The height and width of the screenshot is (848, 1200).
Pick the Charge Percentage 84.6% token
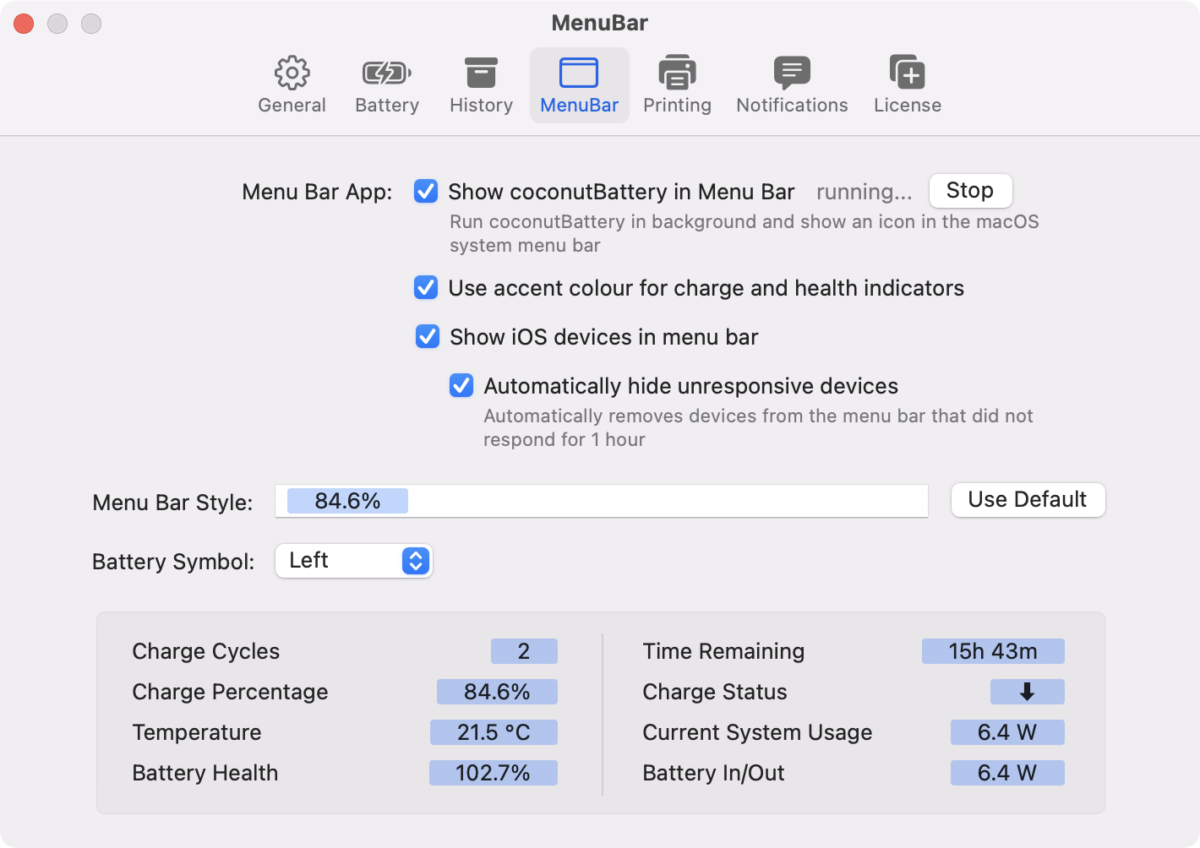click(x=497, y=692)
